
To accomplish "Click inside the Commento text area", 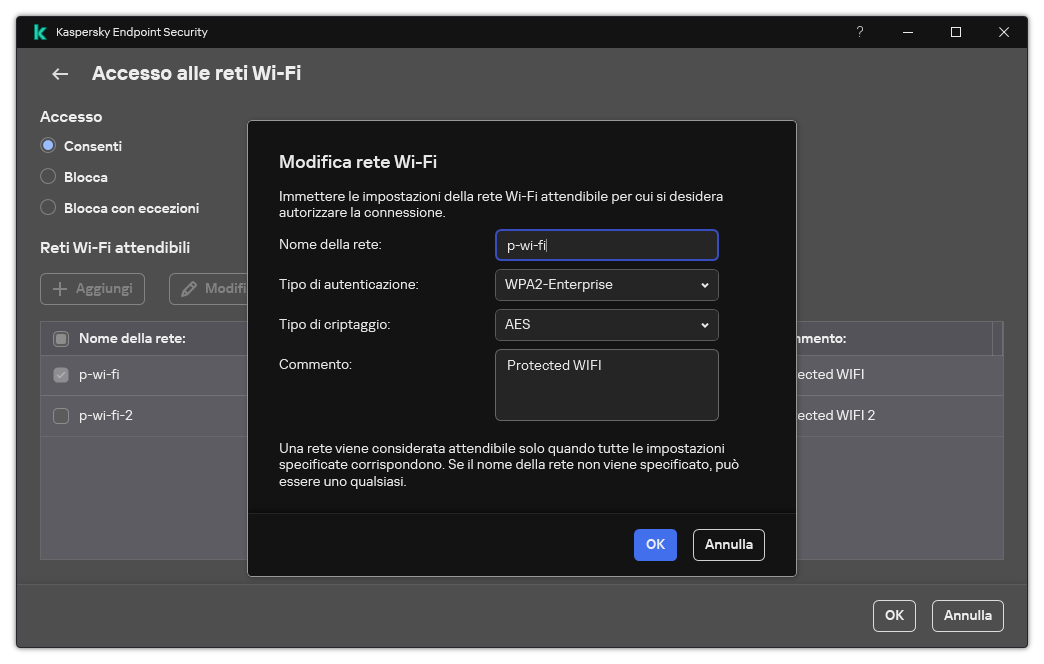I will (606, 385).
